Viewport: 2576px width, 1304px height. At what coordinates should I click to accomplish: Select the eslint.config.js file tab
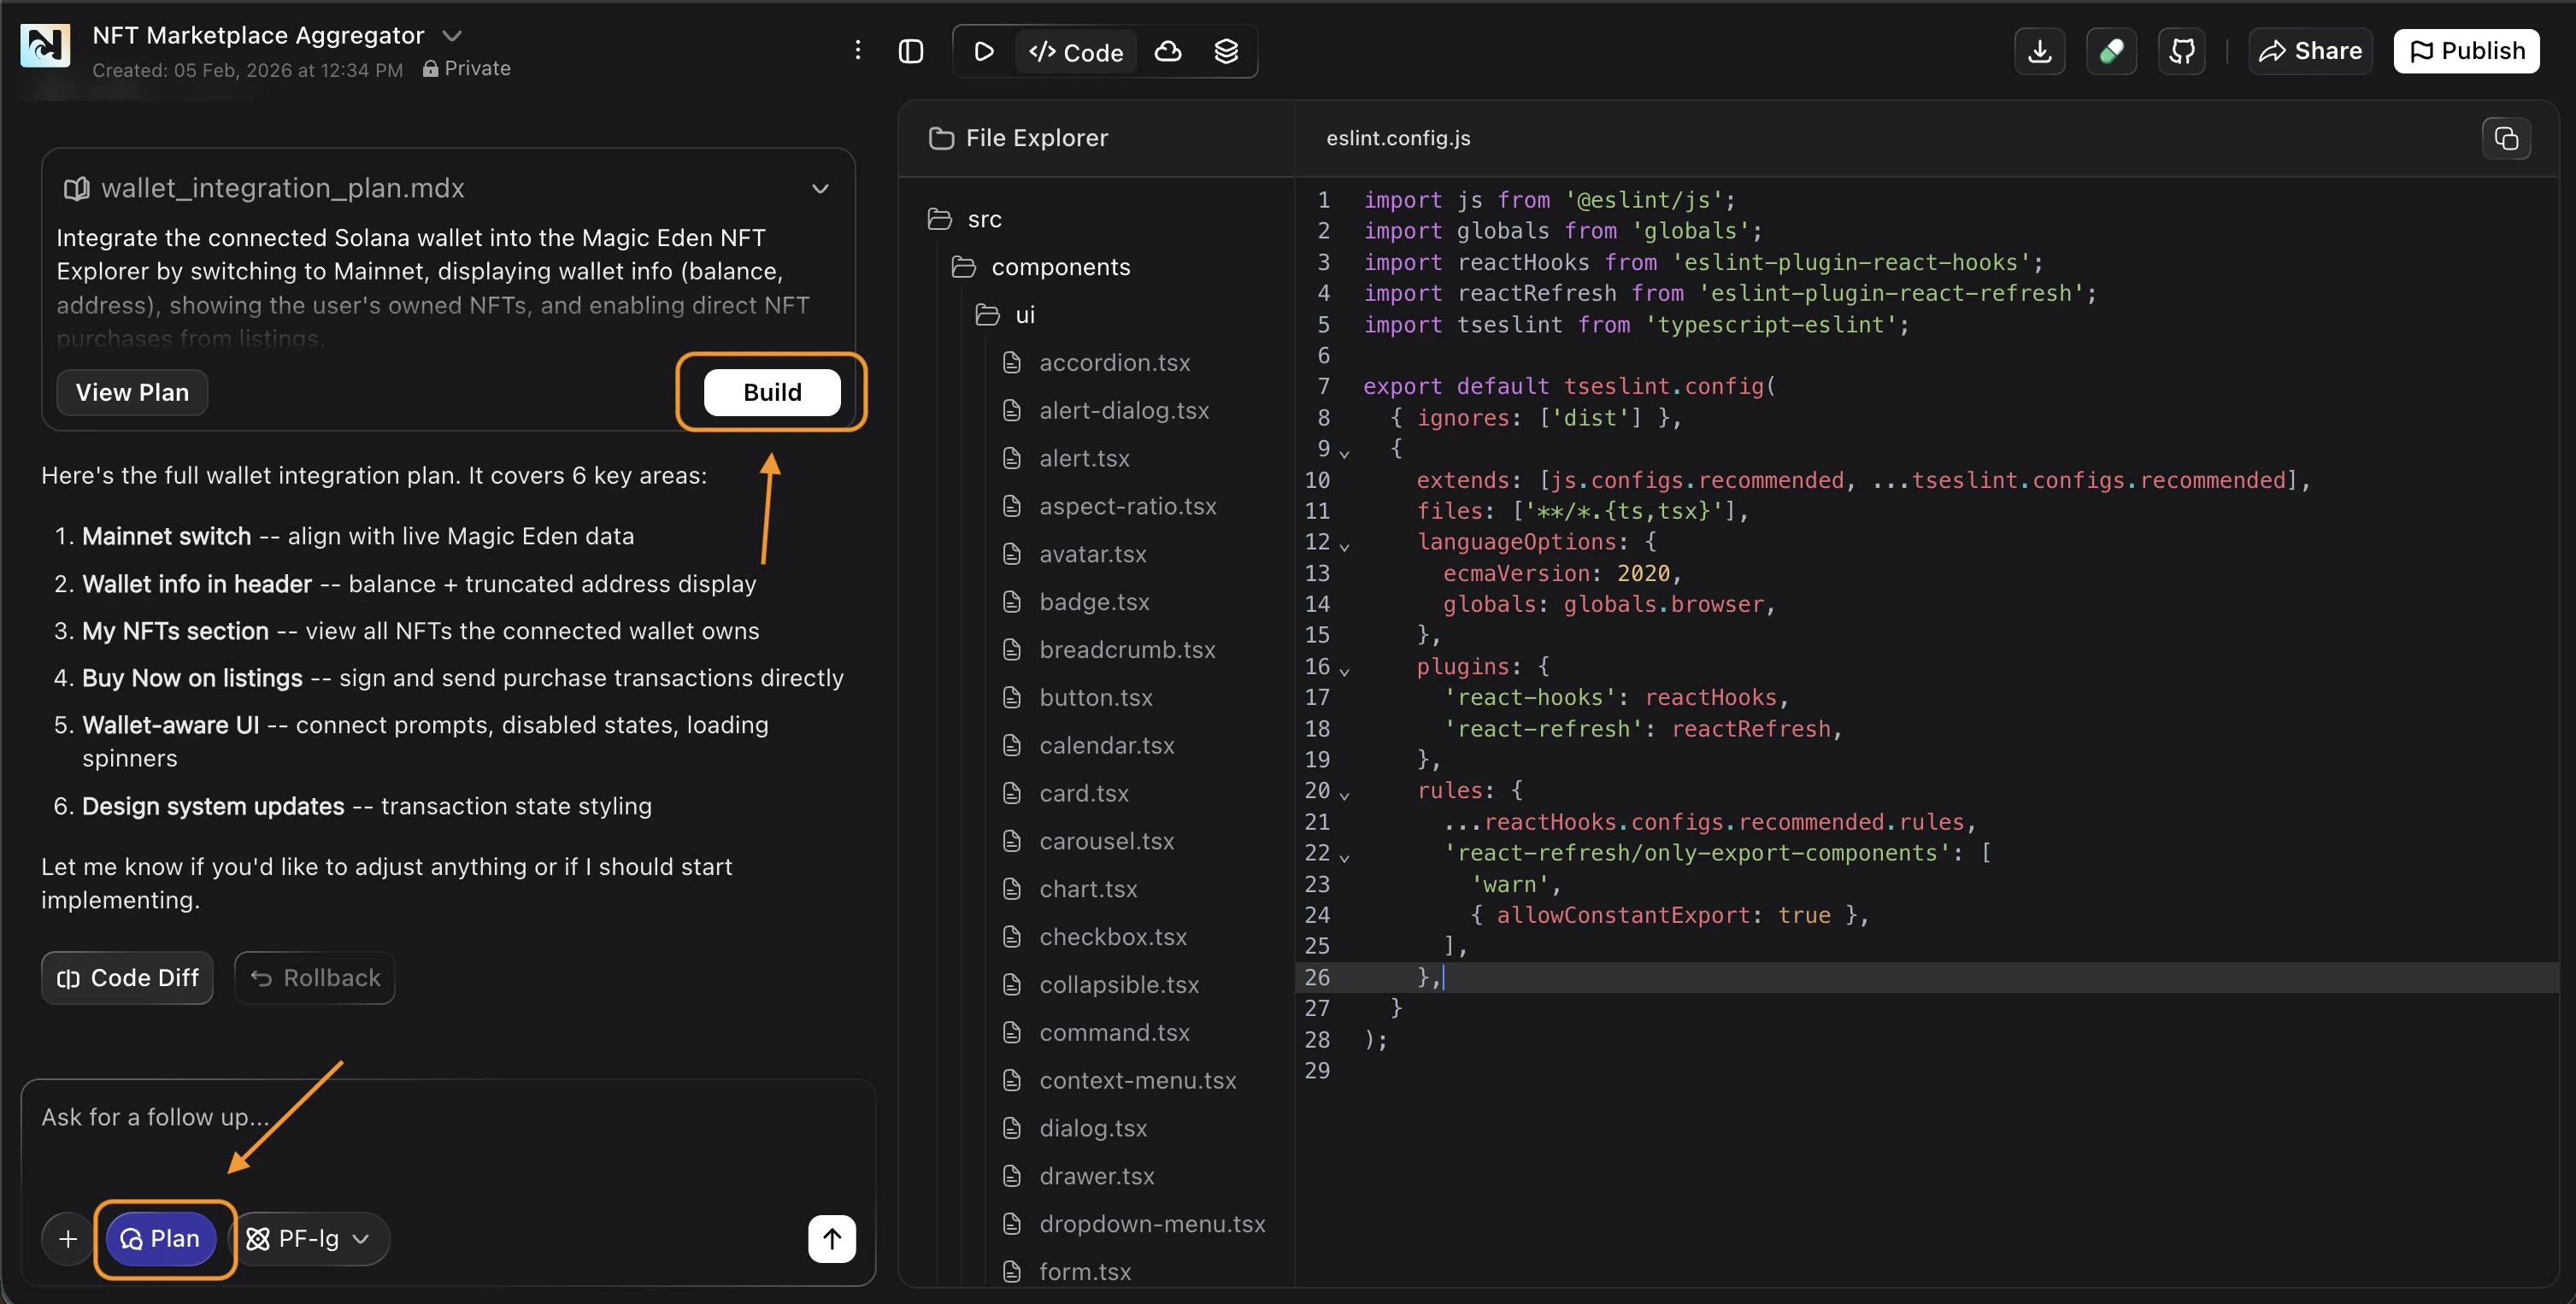click(x=1397, y=138)
